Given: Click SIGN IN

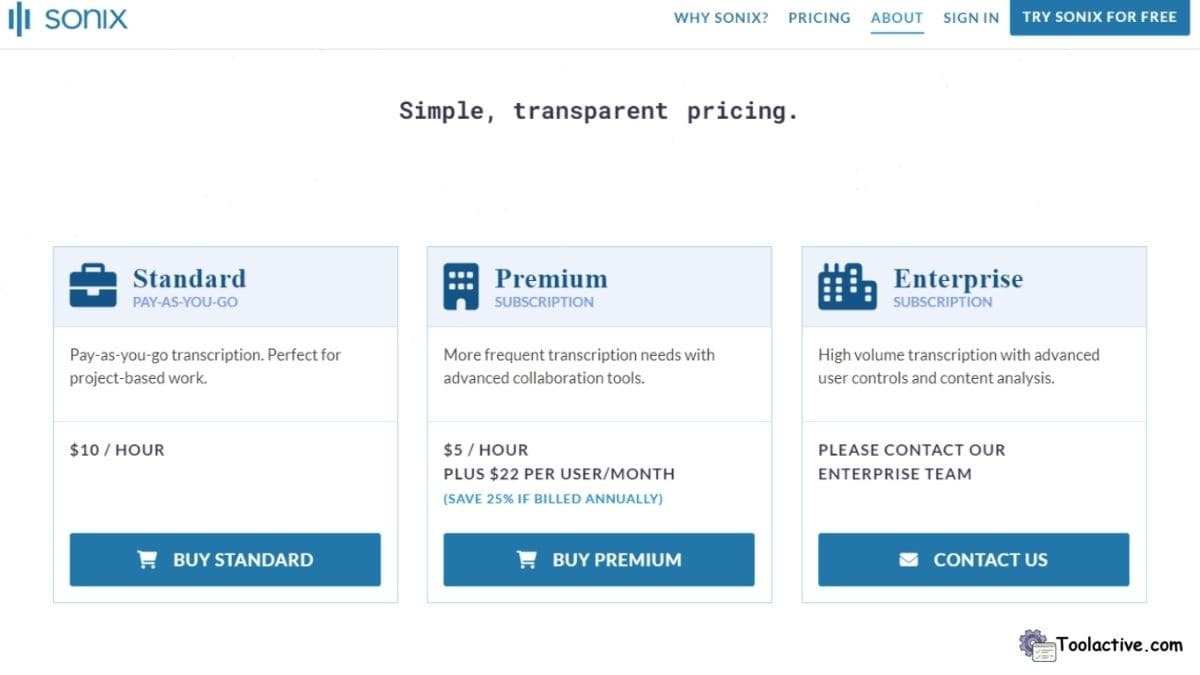Looking at the screenshot, I should [970, 17].
